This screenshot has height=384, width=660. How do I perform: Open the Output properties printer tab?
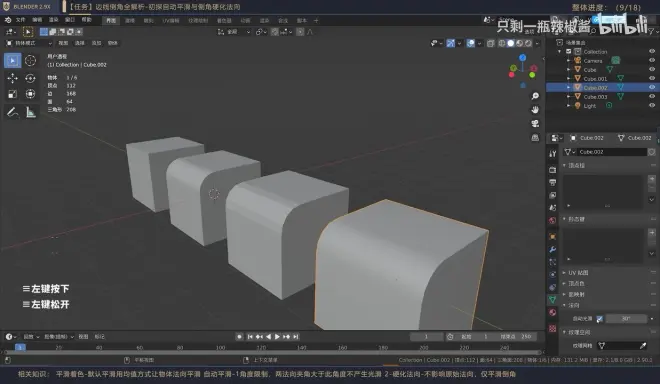click(x=553, y=182)
